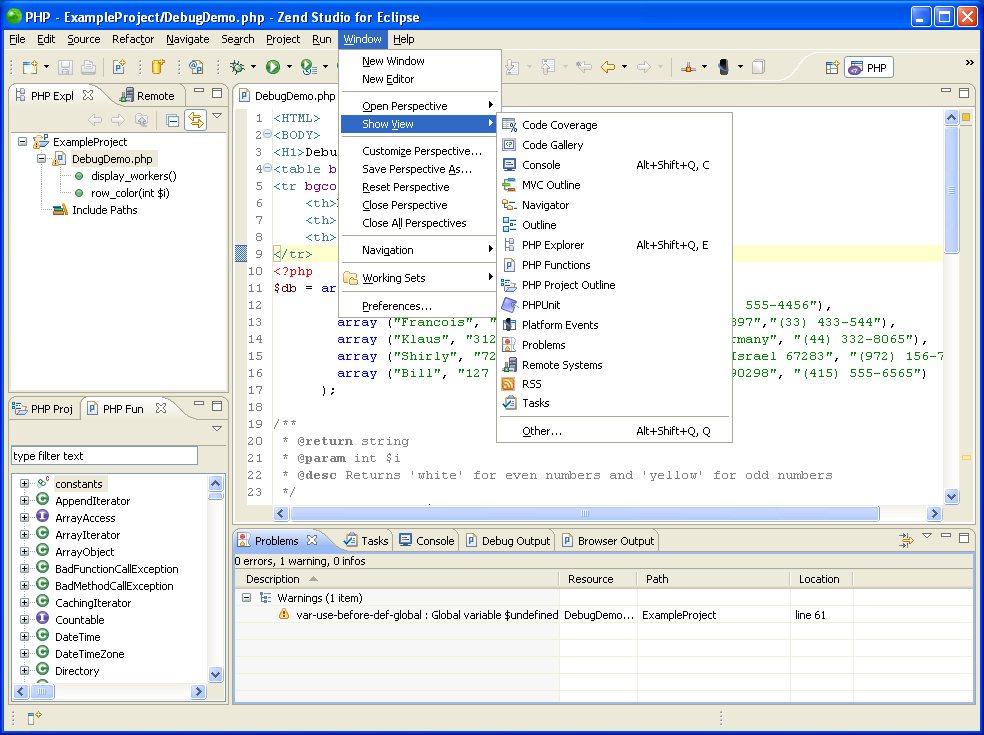
Task: Click the type filter text field
Action: click(x=104, y=456)
